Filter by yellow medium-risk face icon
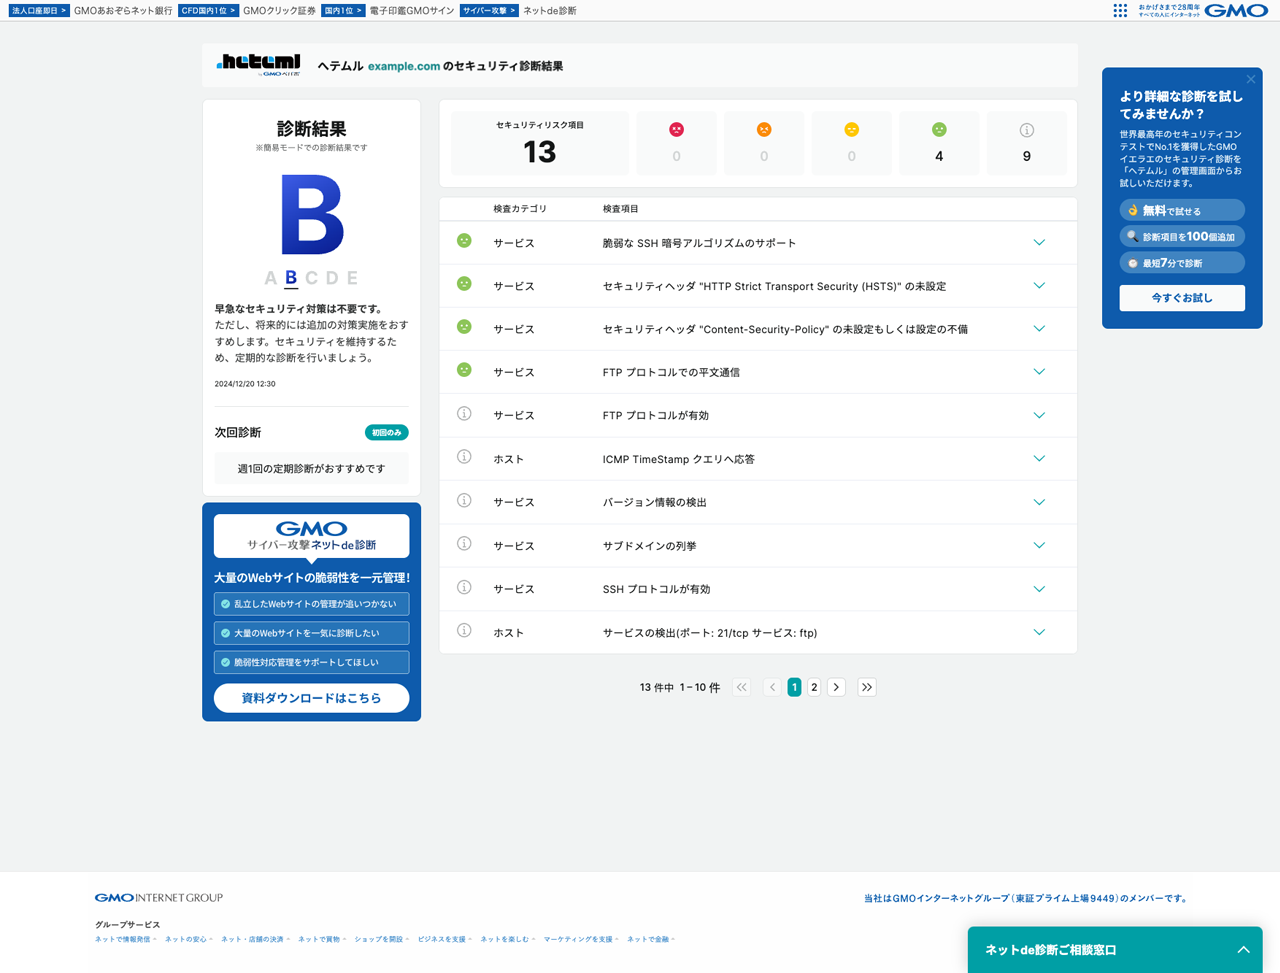1280x973 pixels. [x=851, y=130]
